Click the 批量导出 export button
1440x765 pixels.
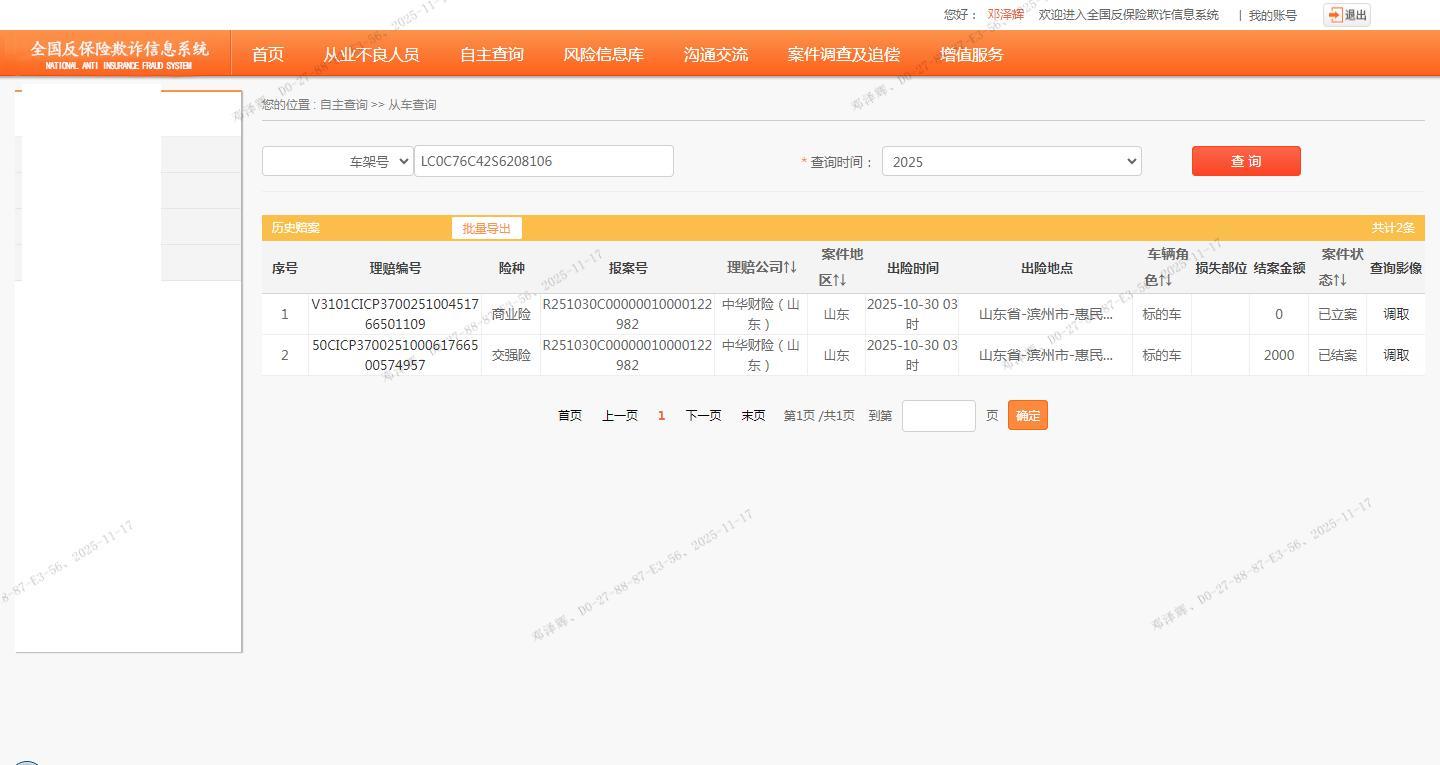(x=486, y=228)
